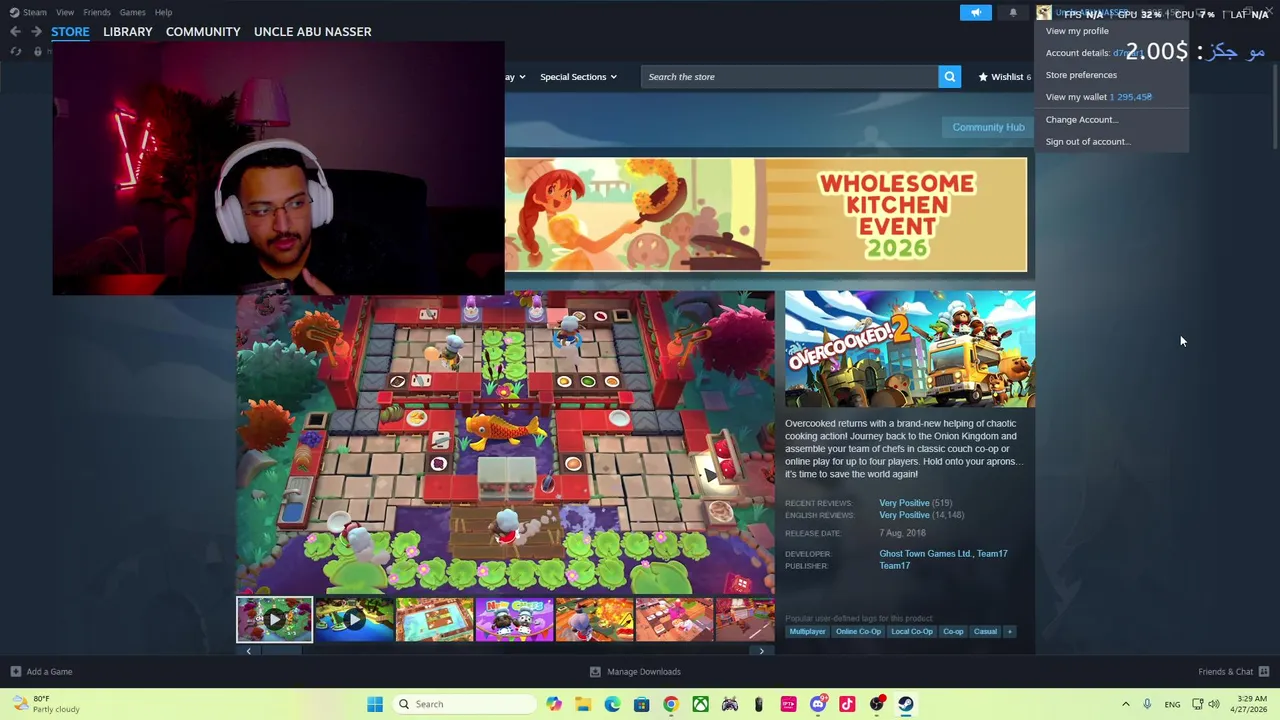Open the Friends & Chat icon
This screenshot has height=720, width=1280.
(x=1264, y=672)
